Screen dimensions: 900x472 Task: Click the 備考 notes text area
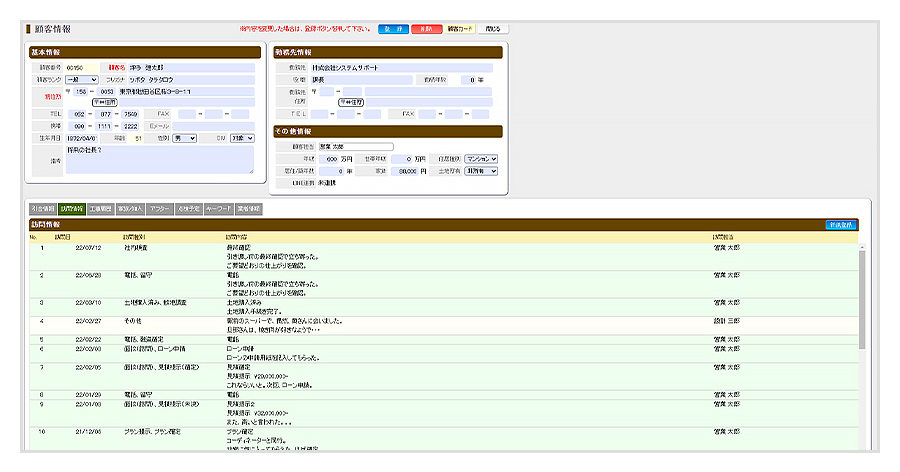click(160, 159)
